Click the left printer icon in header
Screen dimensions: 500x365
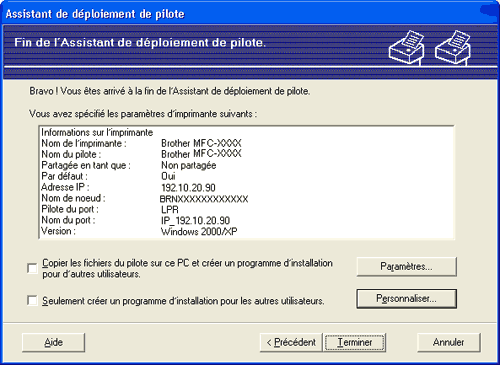(407, 47)
